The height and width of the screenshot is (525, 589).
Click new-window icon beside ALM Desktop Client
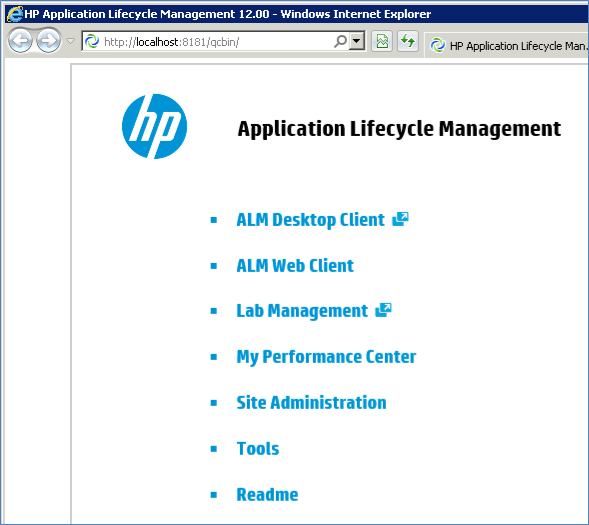[x=400, y=219]
